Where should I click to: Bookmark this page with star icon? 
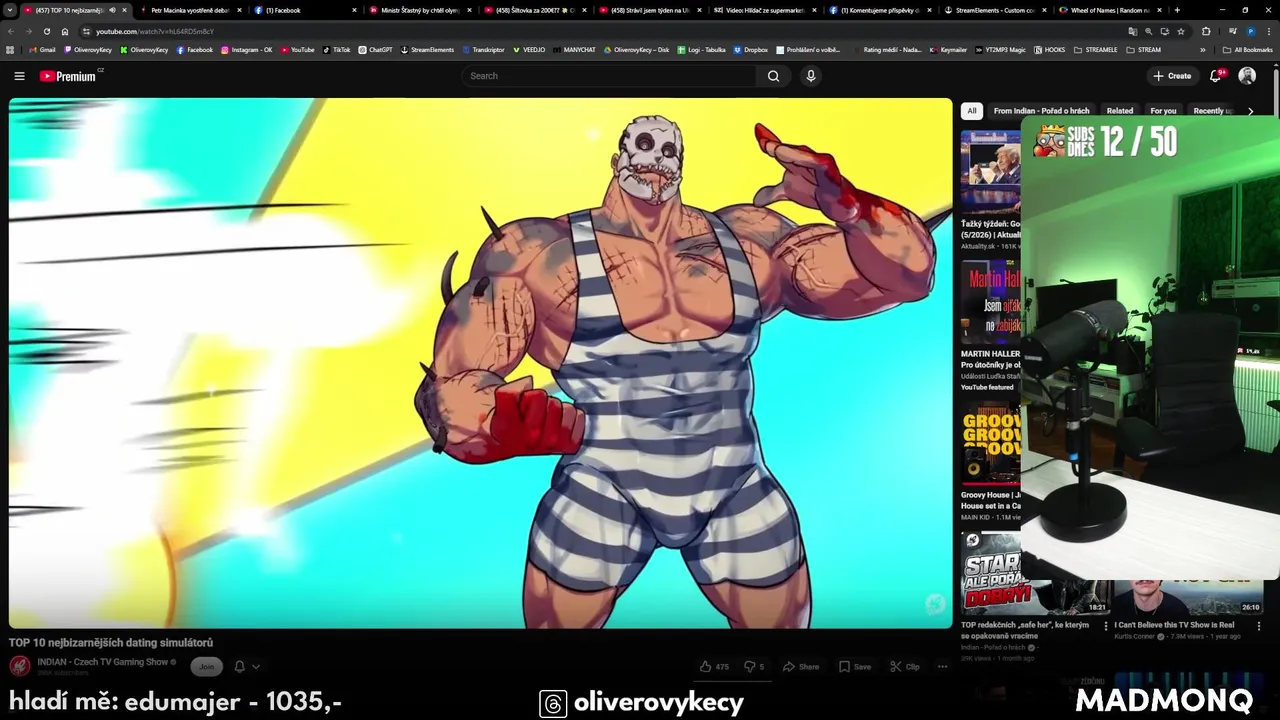(1181, 31)
